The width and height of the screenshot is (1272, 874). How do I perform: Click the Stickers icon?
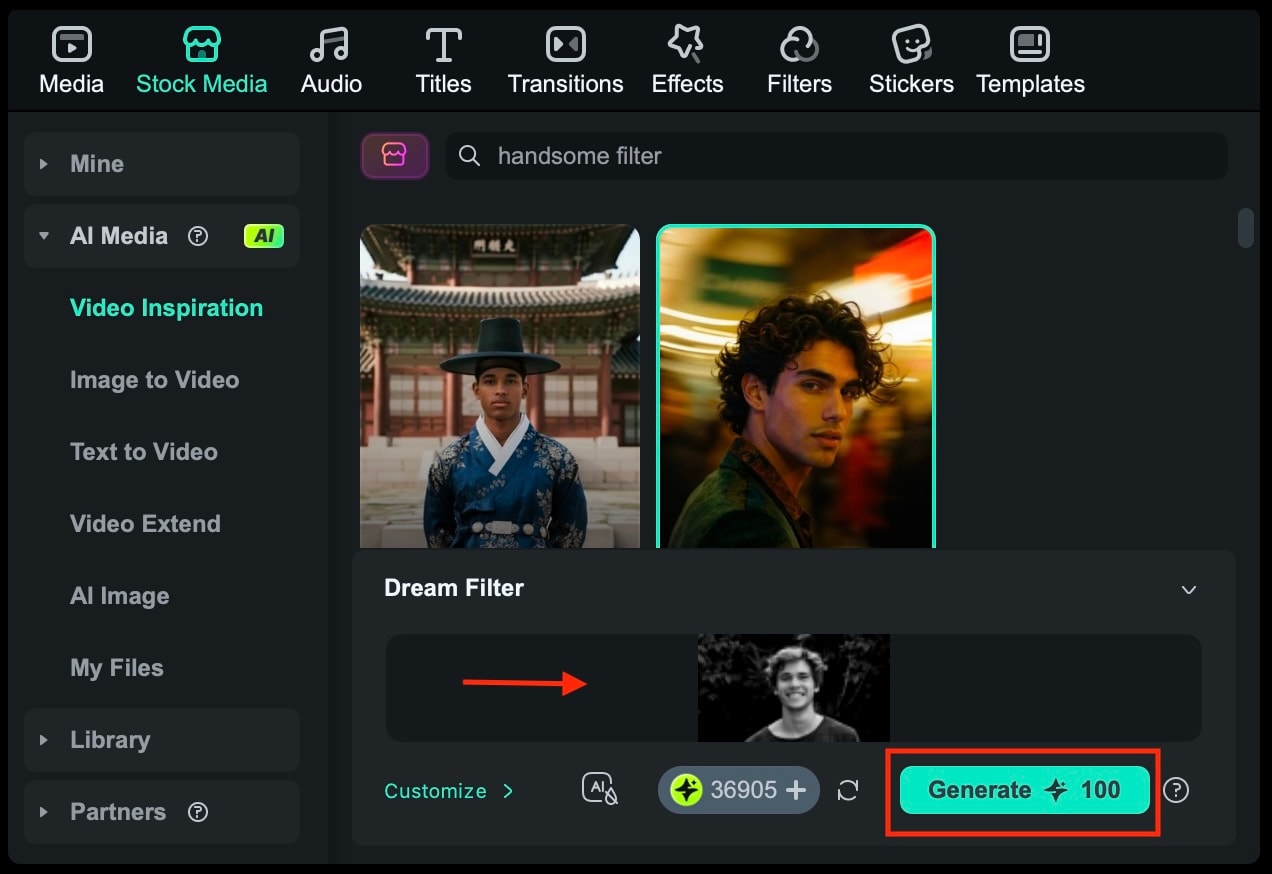[910, 43]
